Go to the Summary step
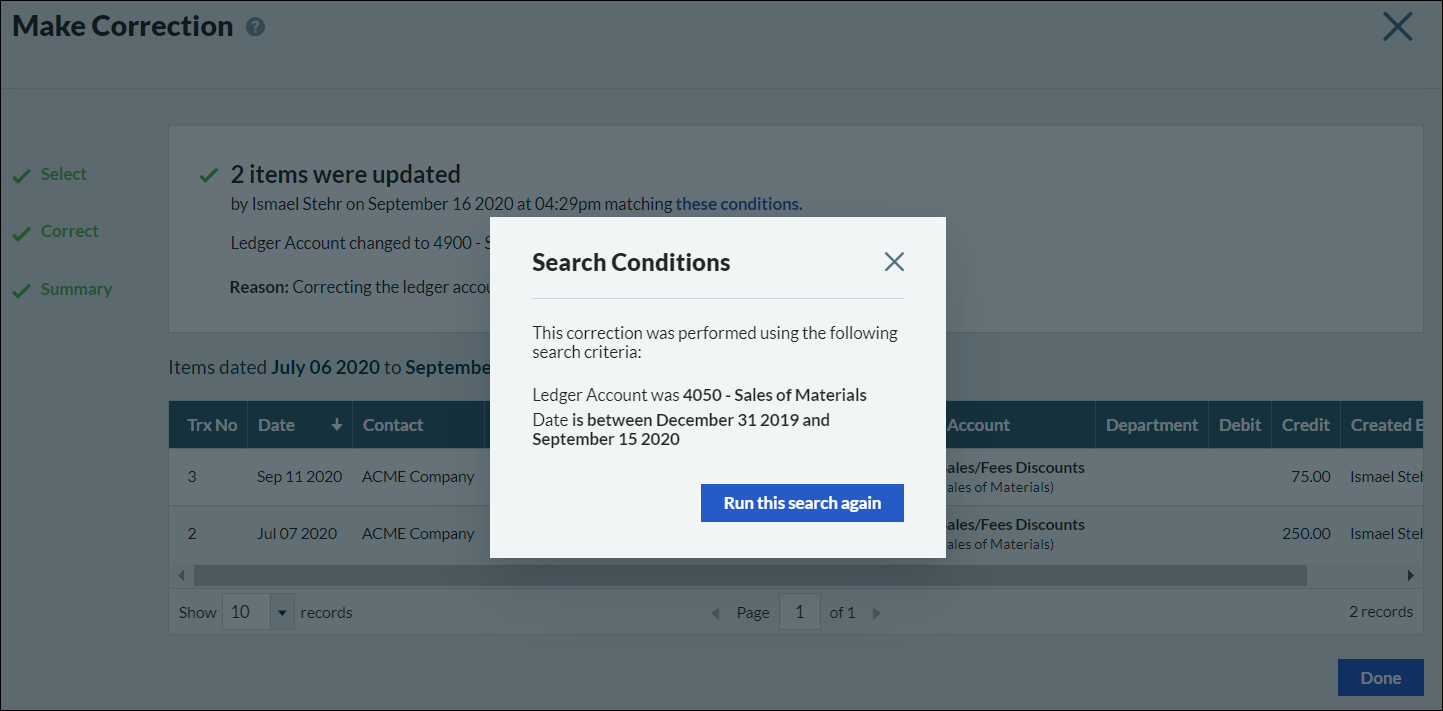This screenshot has width=1443, height=711. click(x=76, y=289)
